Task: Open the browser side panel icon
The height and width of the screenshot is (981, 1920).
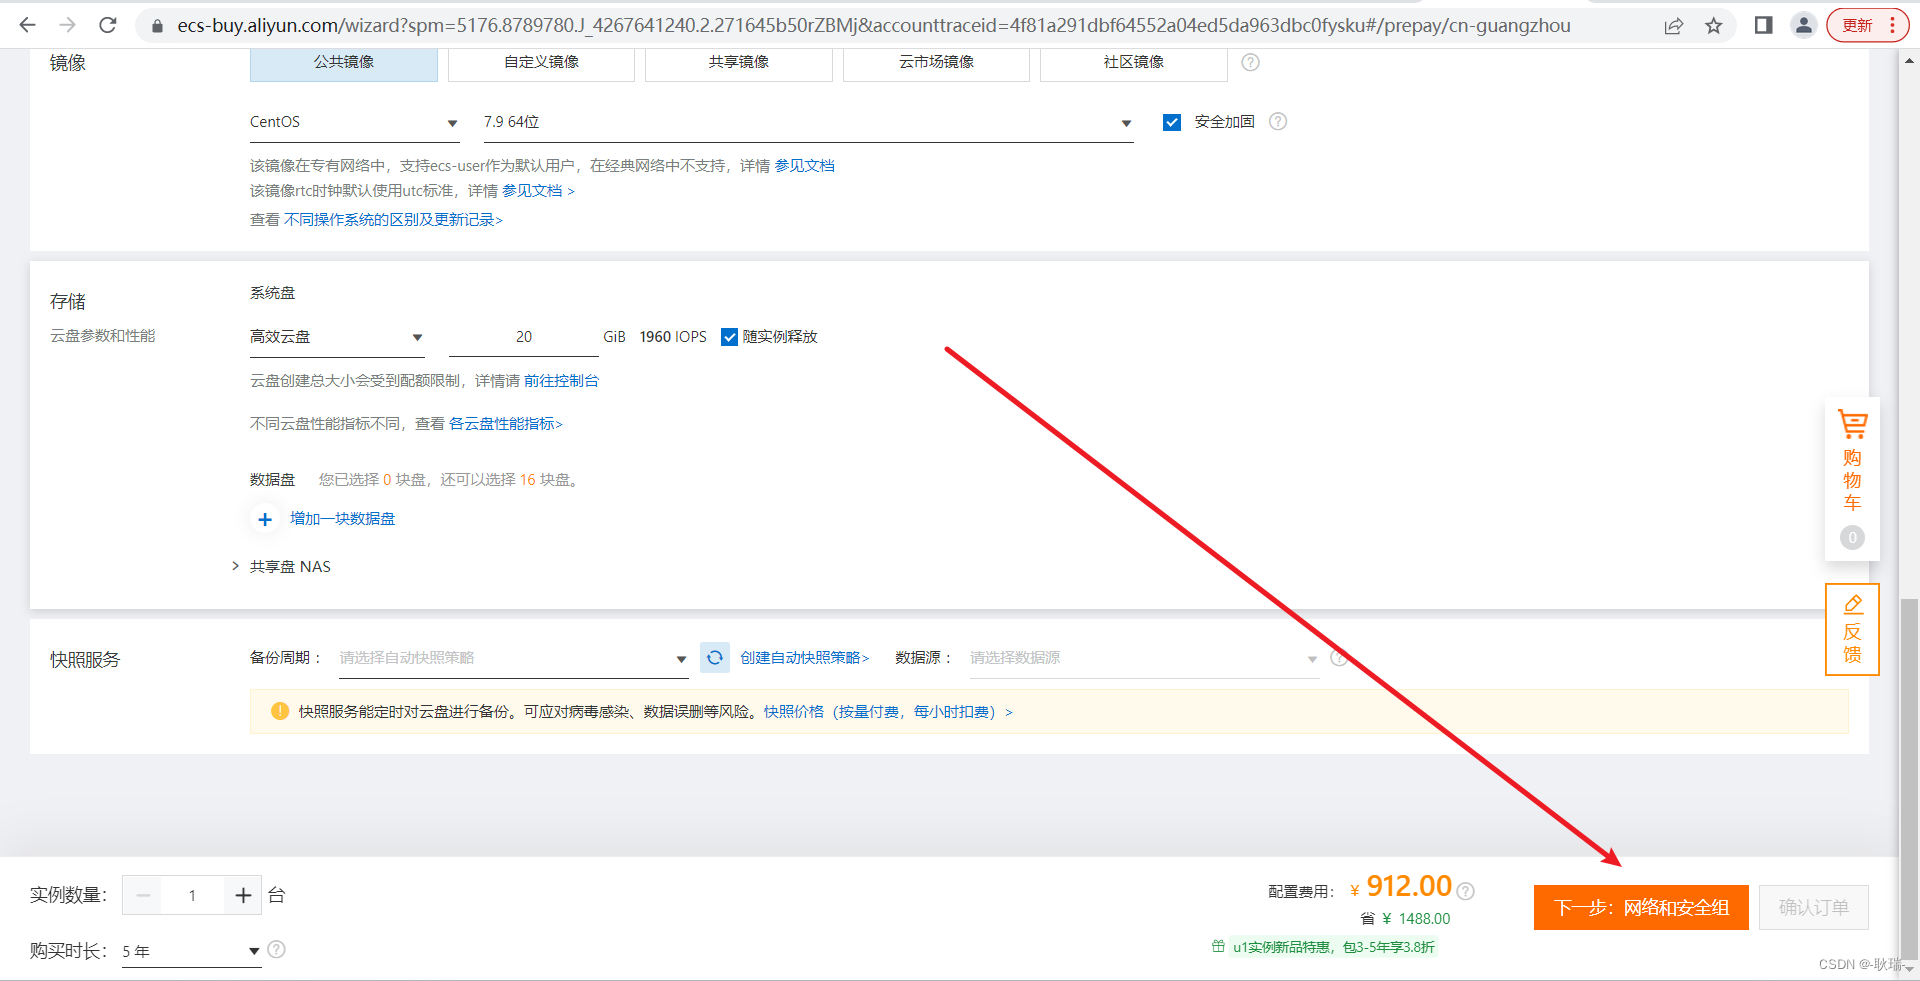Action: [1764, 25]
